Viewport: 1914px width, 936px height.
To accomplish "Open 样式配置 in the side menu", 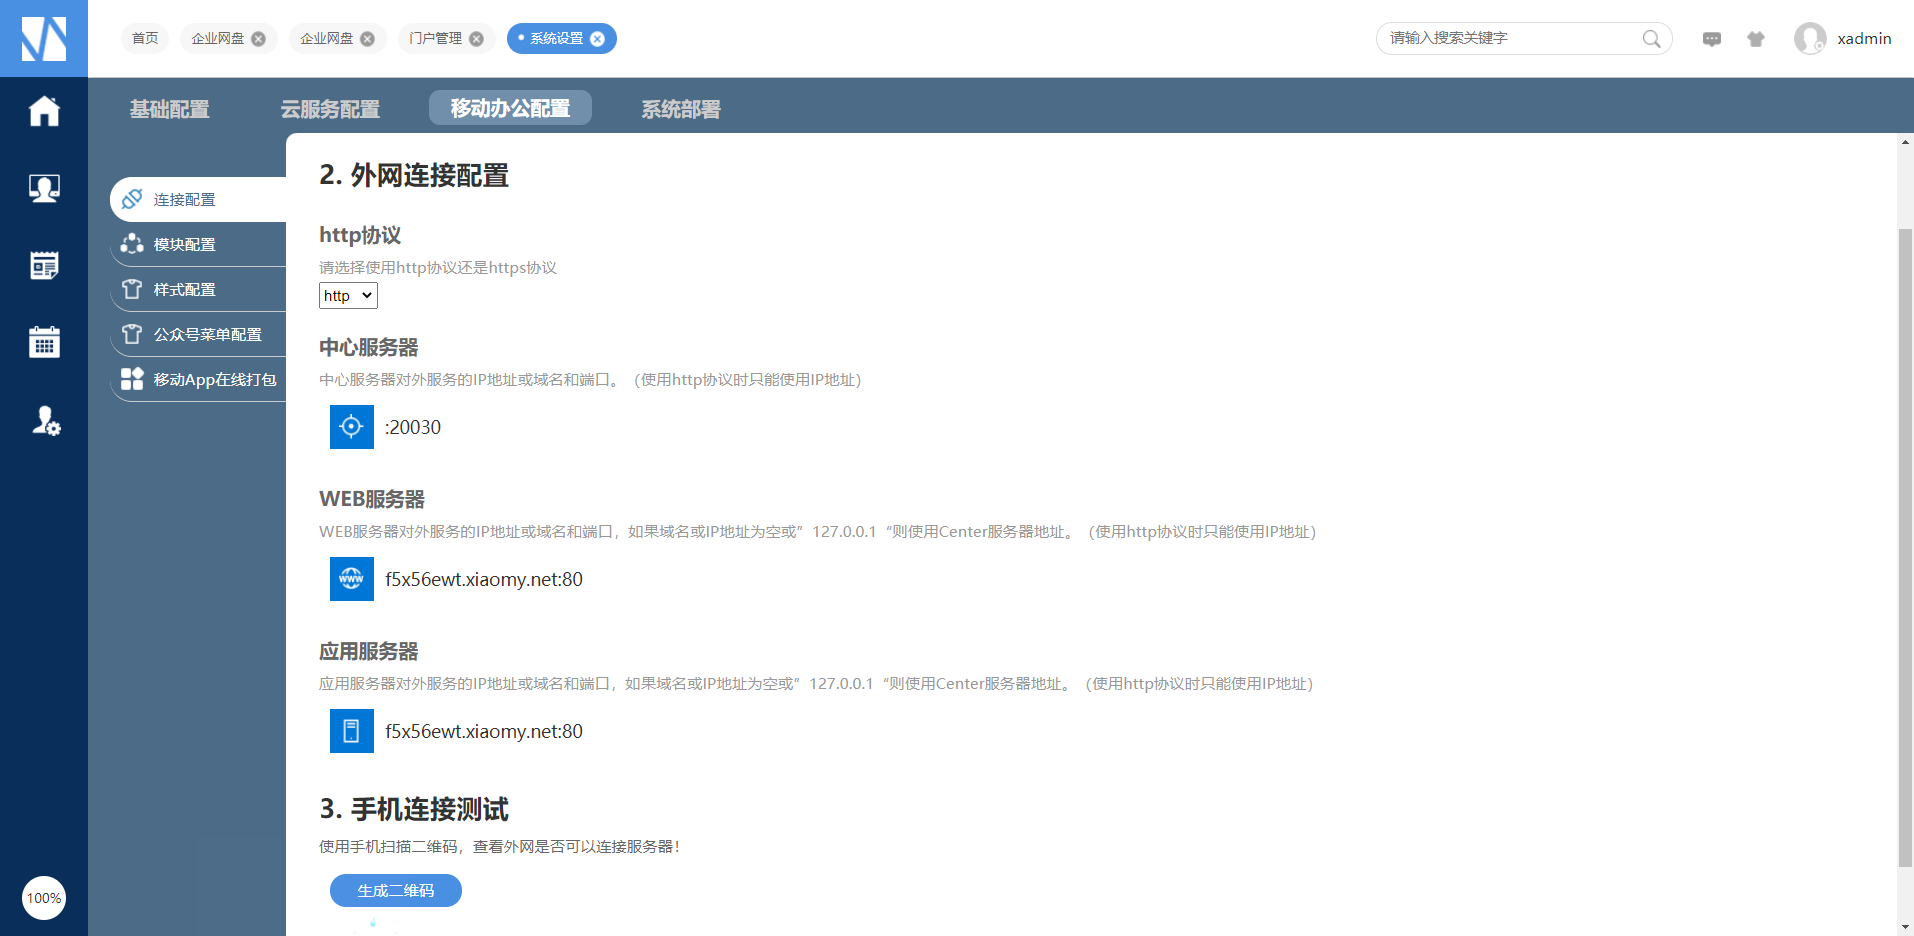I will [x=198, y=289].
